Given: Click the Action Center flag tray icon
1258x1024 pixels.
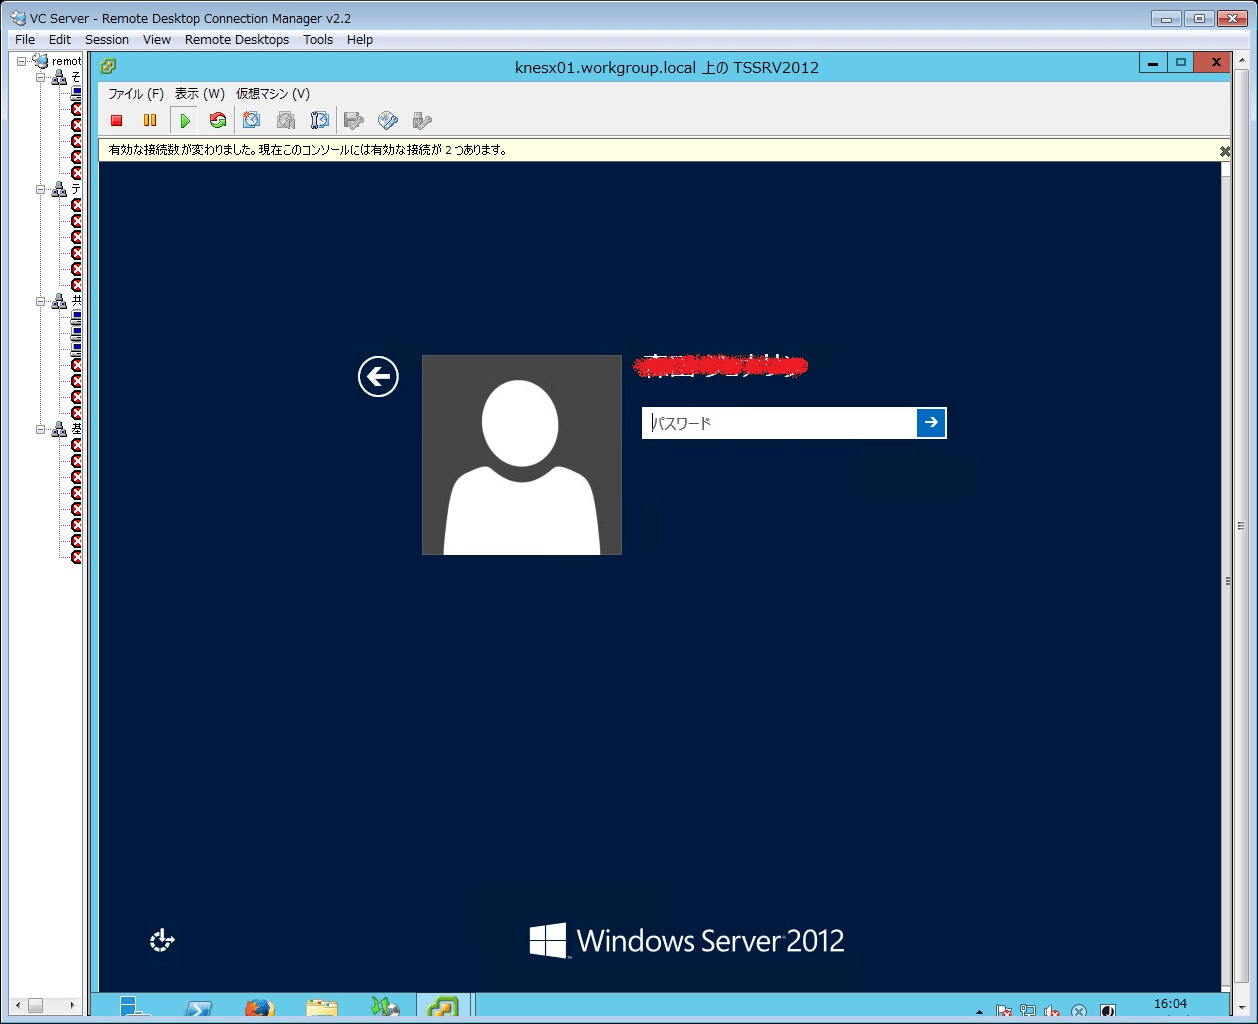Looking at the screenshot, I should [x=1003, y=1011].
